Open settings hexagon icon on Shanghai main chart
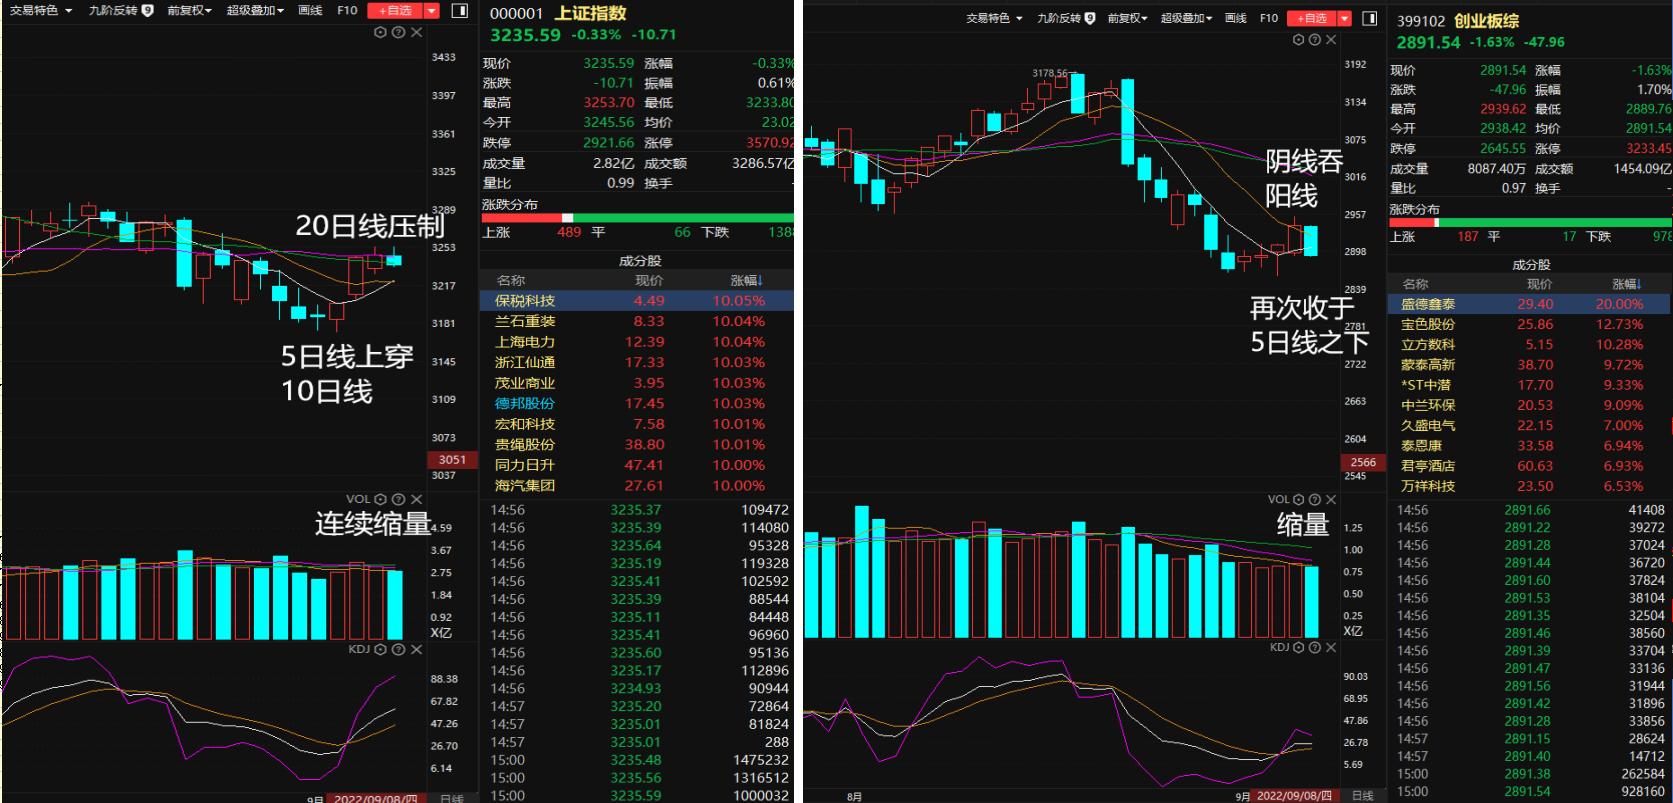1673x803 pixels. [380, 32]
